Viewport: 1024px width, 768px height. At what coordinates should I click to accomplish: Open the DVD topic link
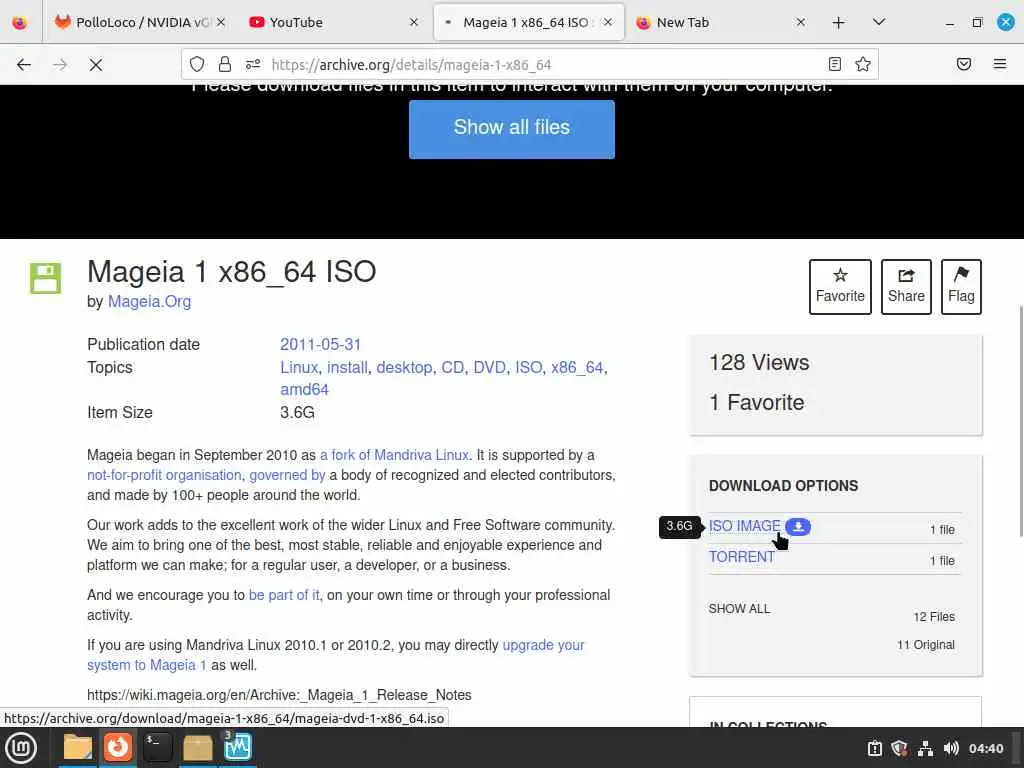coord(490,367)
